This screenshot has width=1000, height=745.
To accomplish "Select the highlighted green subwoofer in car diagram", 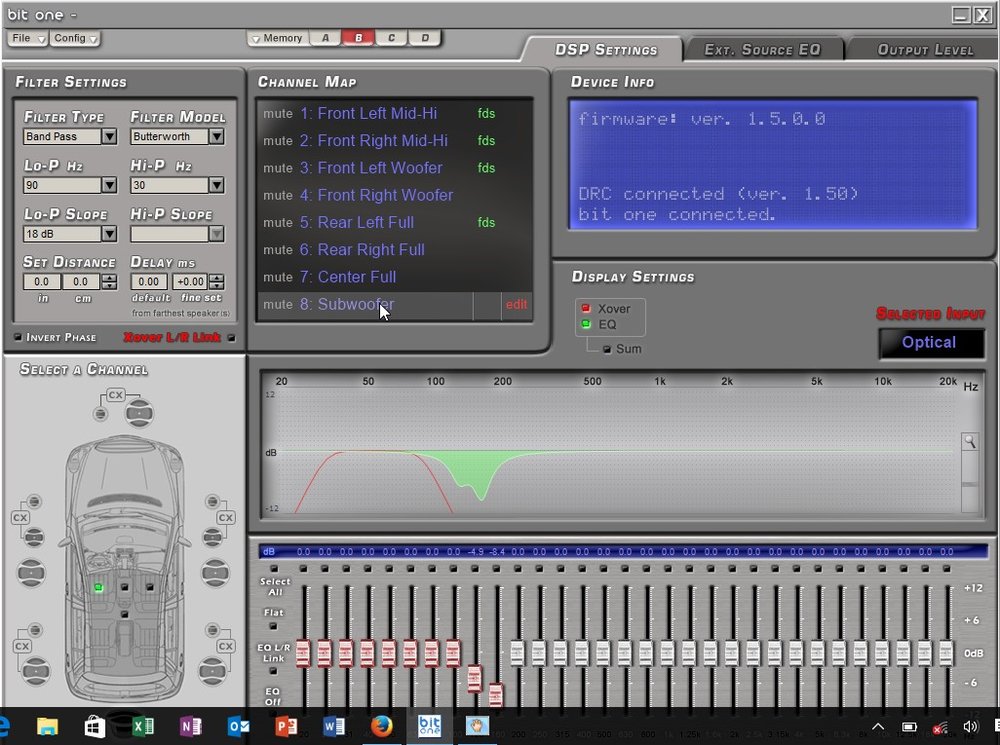I will [98, 587].
